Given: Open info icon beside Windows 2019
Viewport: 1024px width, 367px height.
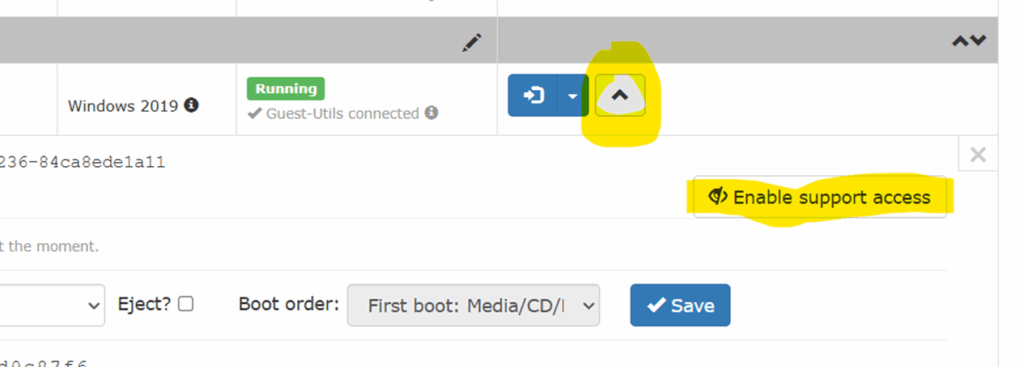Looking at the screenshot, I should coord(191,104).
